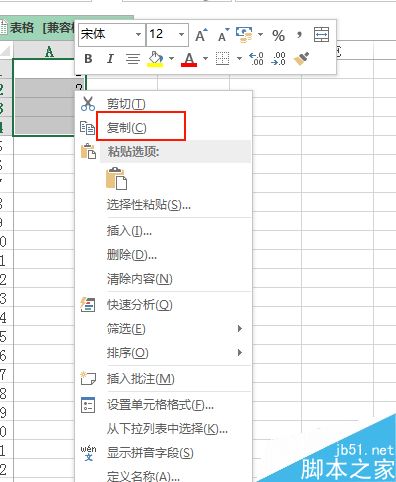Choose 复制(C) from context menu
This screenshot has width=396, height=482.
[126, 128]
